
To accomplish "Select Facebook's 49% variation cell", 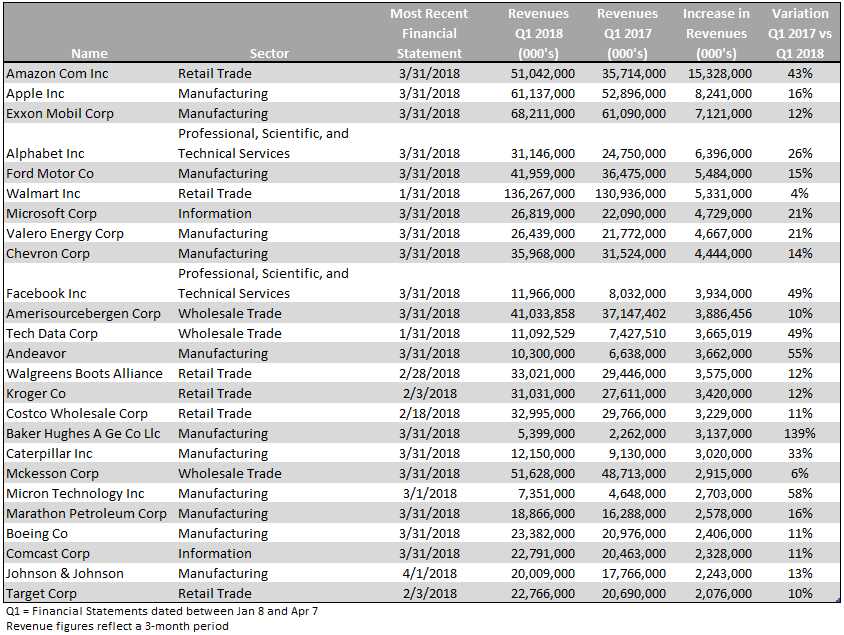I will pos(800,293).
